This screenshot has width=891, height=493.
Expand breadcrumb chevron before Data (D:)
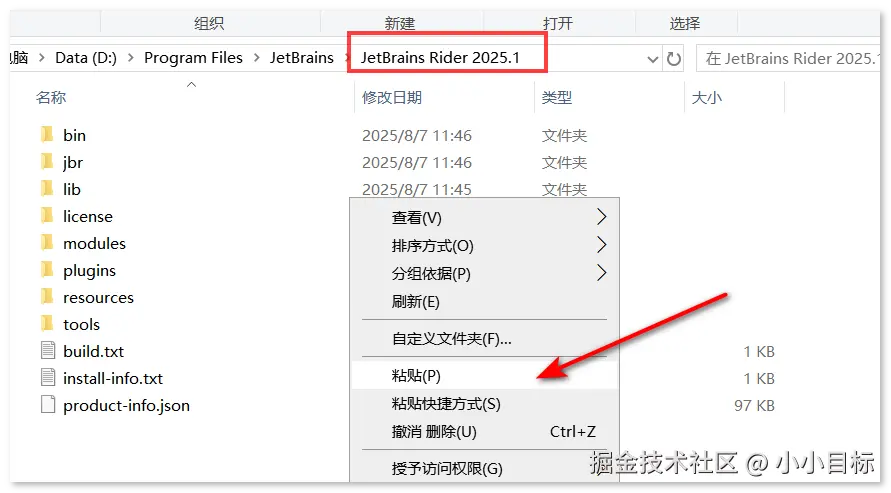pyautogui.click(x=42, y=58)
